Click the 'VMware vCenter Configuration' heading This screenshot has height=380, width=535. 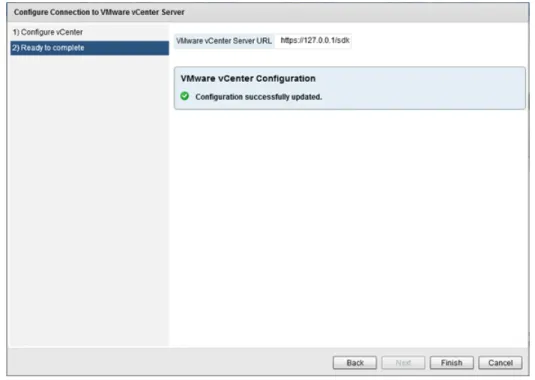(x=248, y=78)
